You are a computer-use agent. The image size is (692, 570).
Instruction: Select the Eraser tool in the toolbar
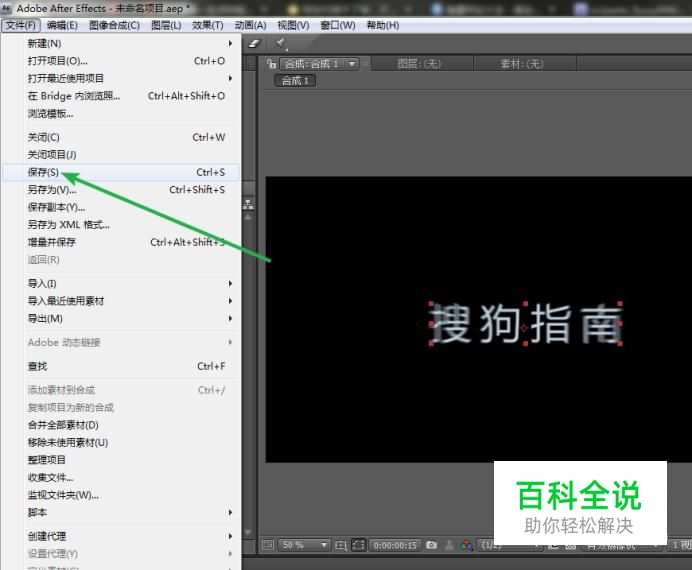point(254,43)
